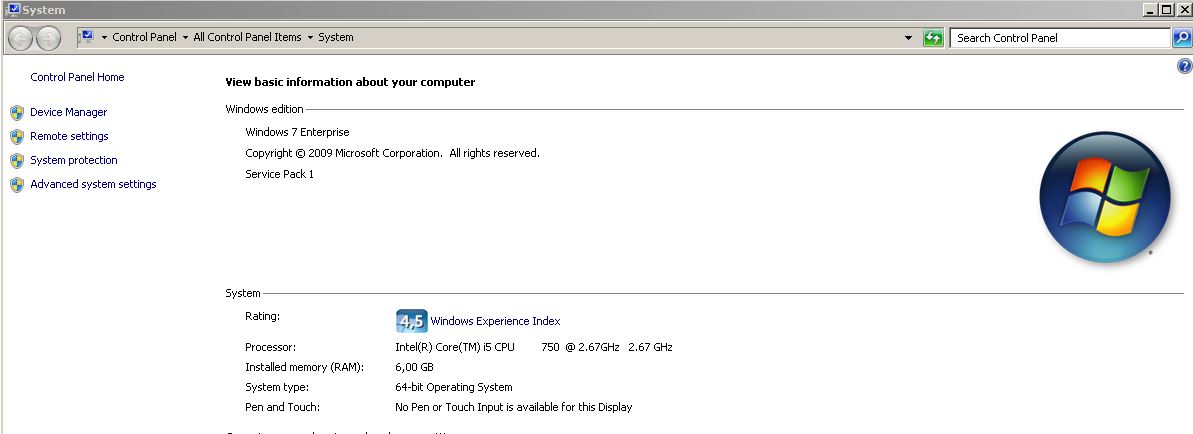Open System protection link

74,160
